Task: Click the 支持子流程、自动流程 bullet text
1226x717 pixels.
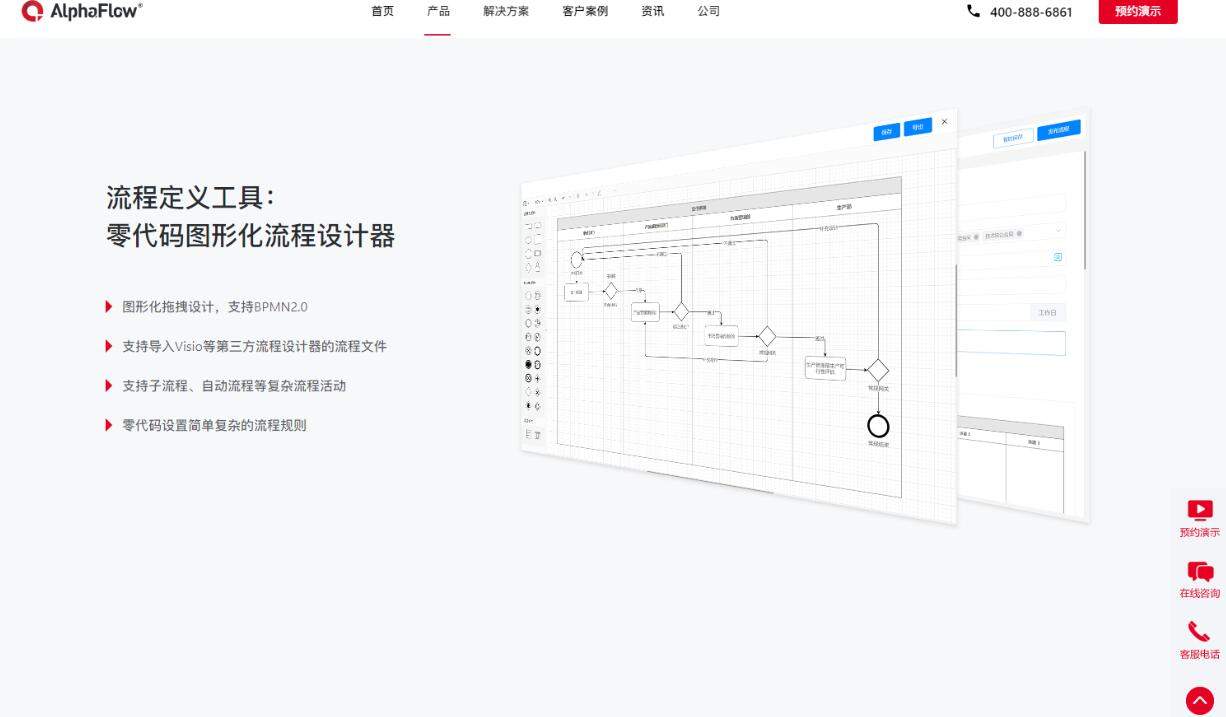Action: coord(234,386)
